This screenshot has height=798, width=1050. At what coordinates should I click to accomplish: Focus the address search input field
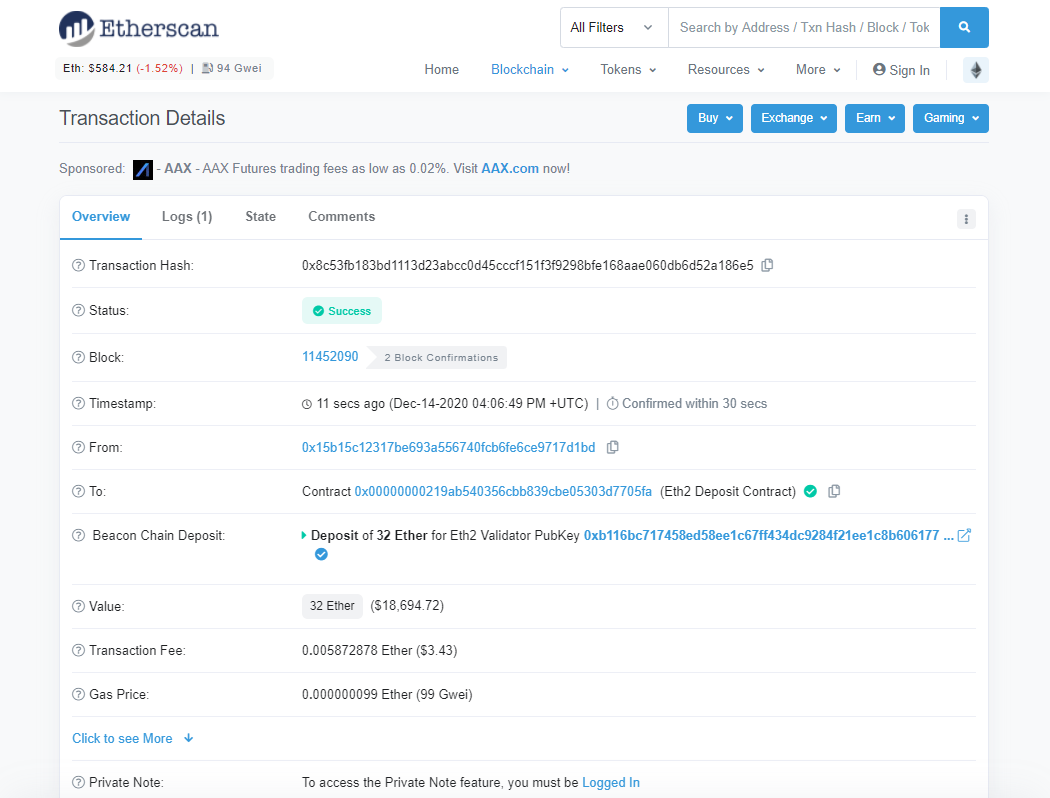[804, 28]
